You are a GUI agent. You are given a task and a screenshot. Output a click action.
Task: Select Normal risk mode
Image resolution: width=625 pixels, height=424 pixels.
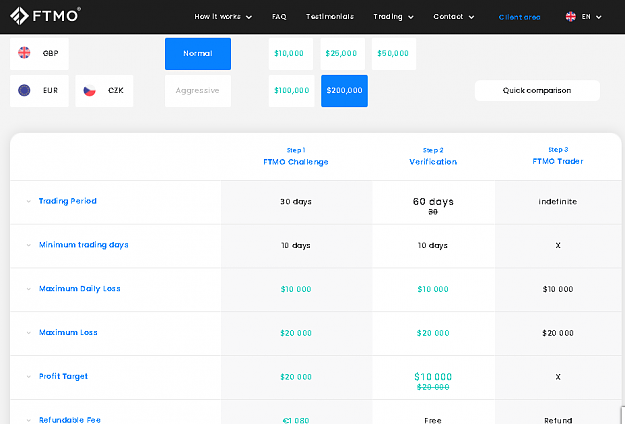(x=198, y=54)
